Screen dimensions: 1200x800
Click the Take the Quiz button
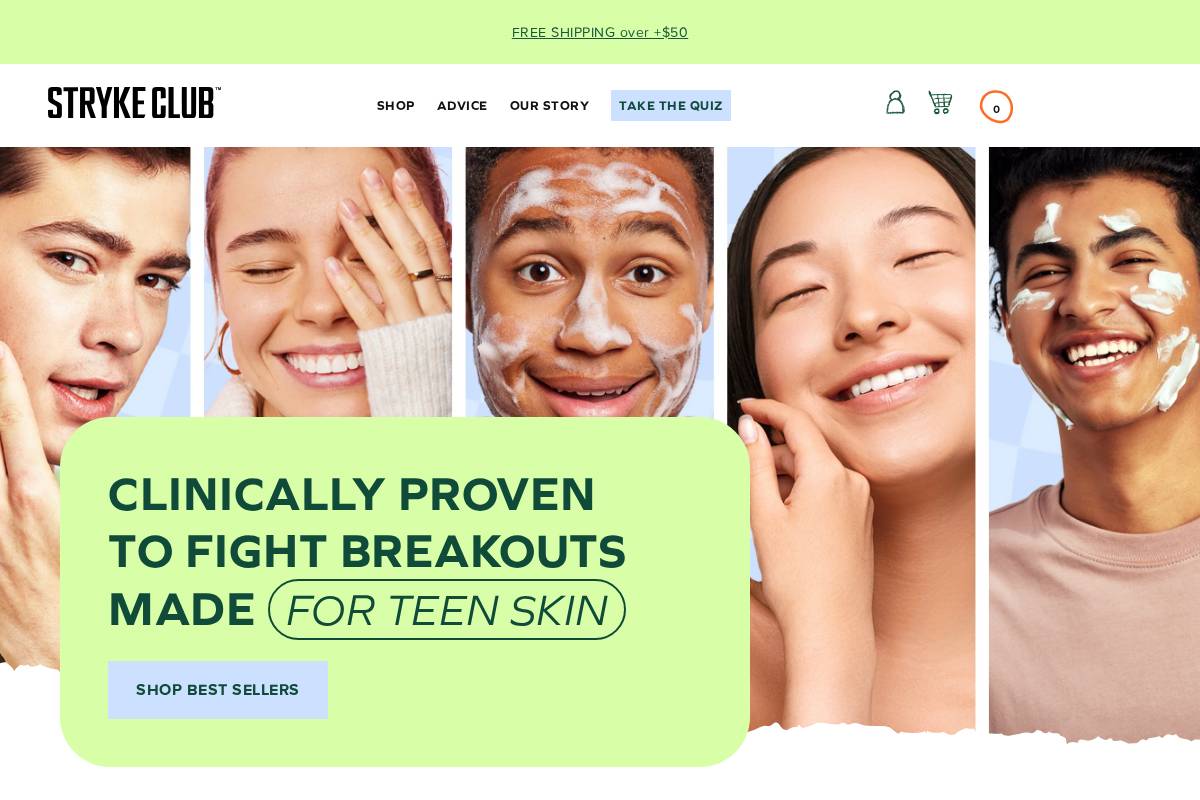click(x=671, y=106)
